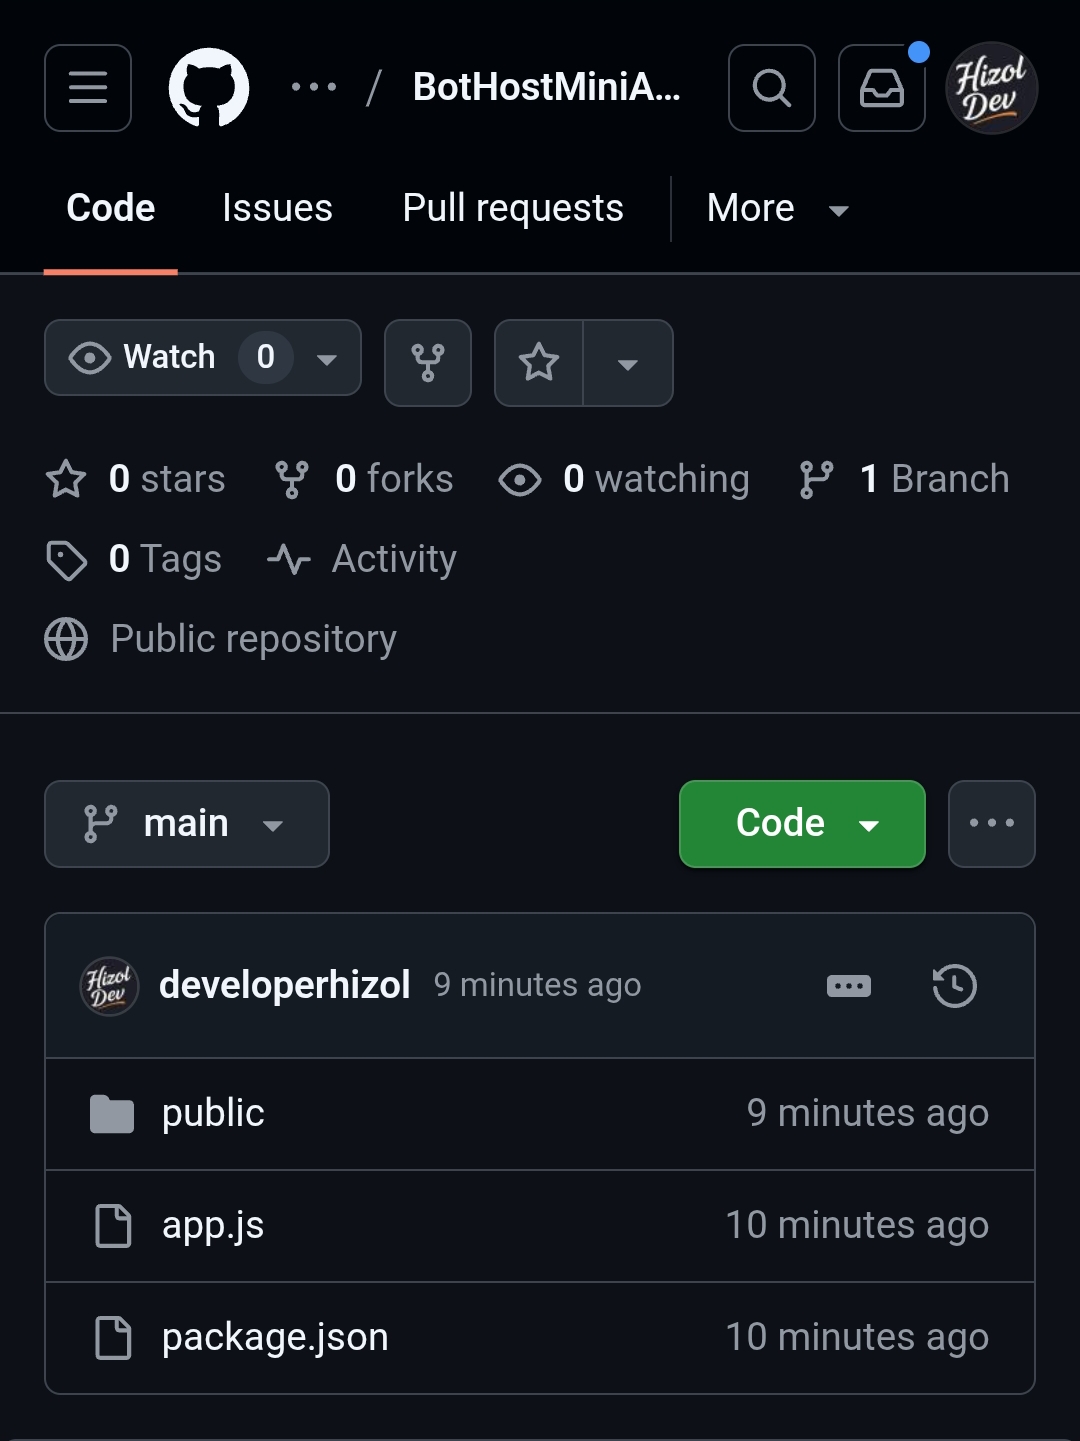Star the repository using the star icon
The width and height of the screenshot is (1080, 1441).
point(539,363)
